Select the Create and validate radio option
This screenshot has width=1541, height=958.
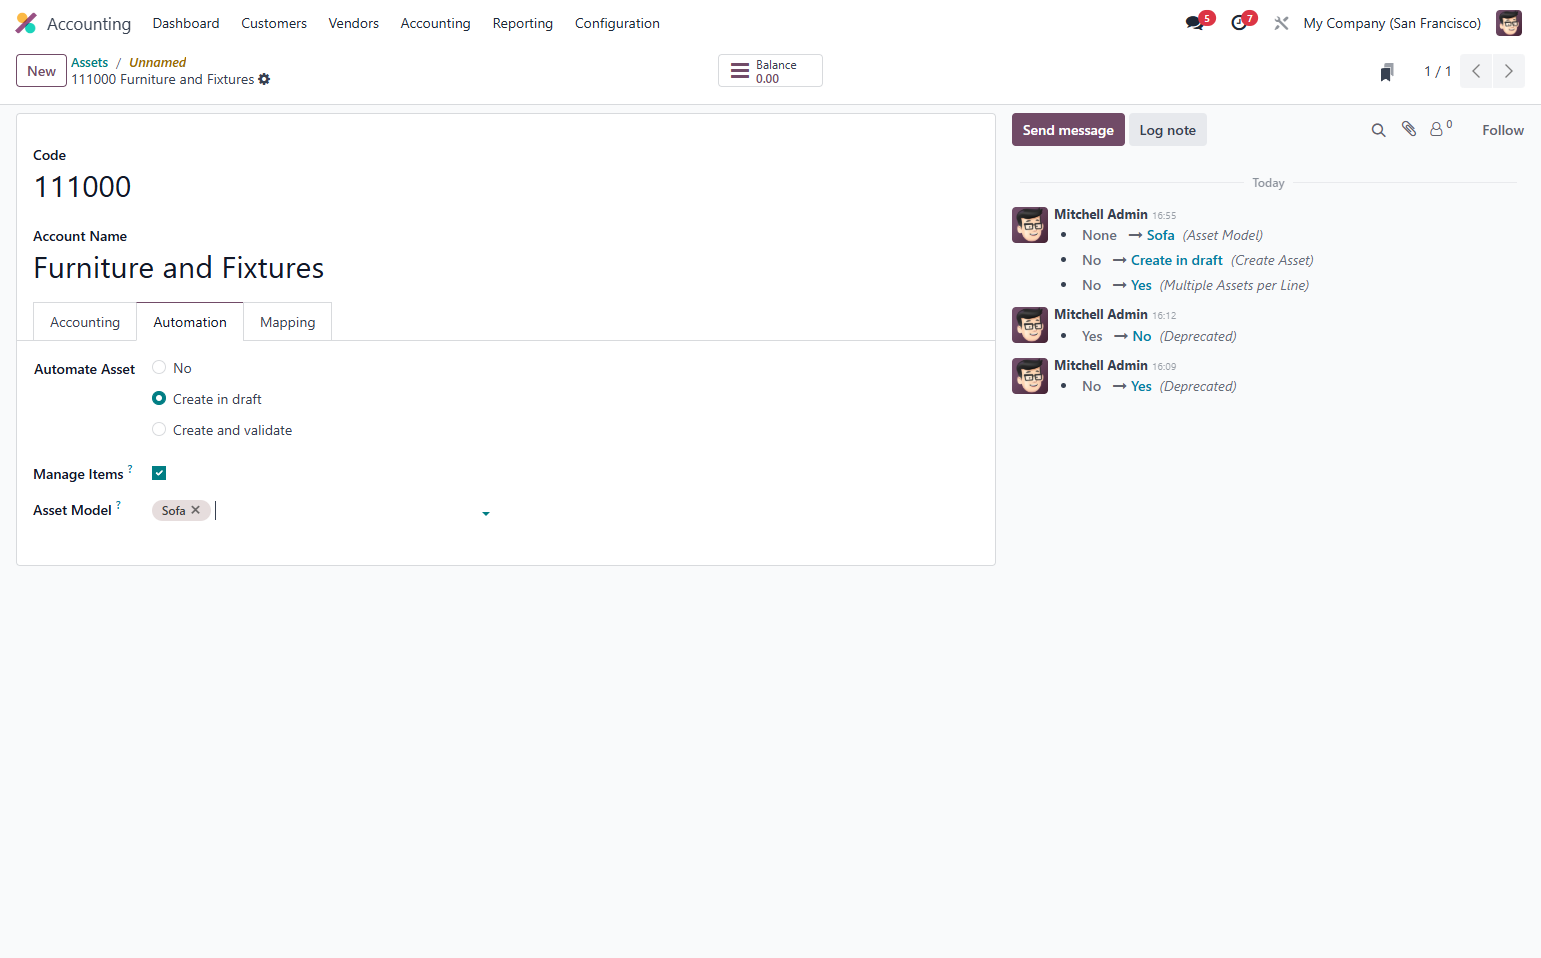pyautogui.click(x=159, y=429)
